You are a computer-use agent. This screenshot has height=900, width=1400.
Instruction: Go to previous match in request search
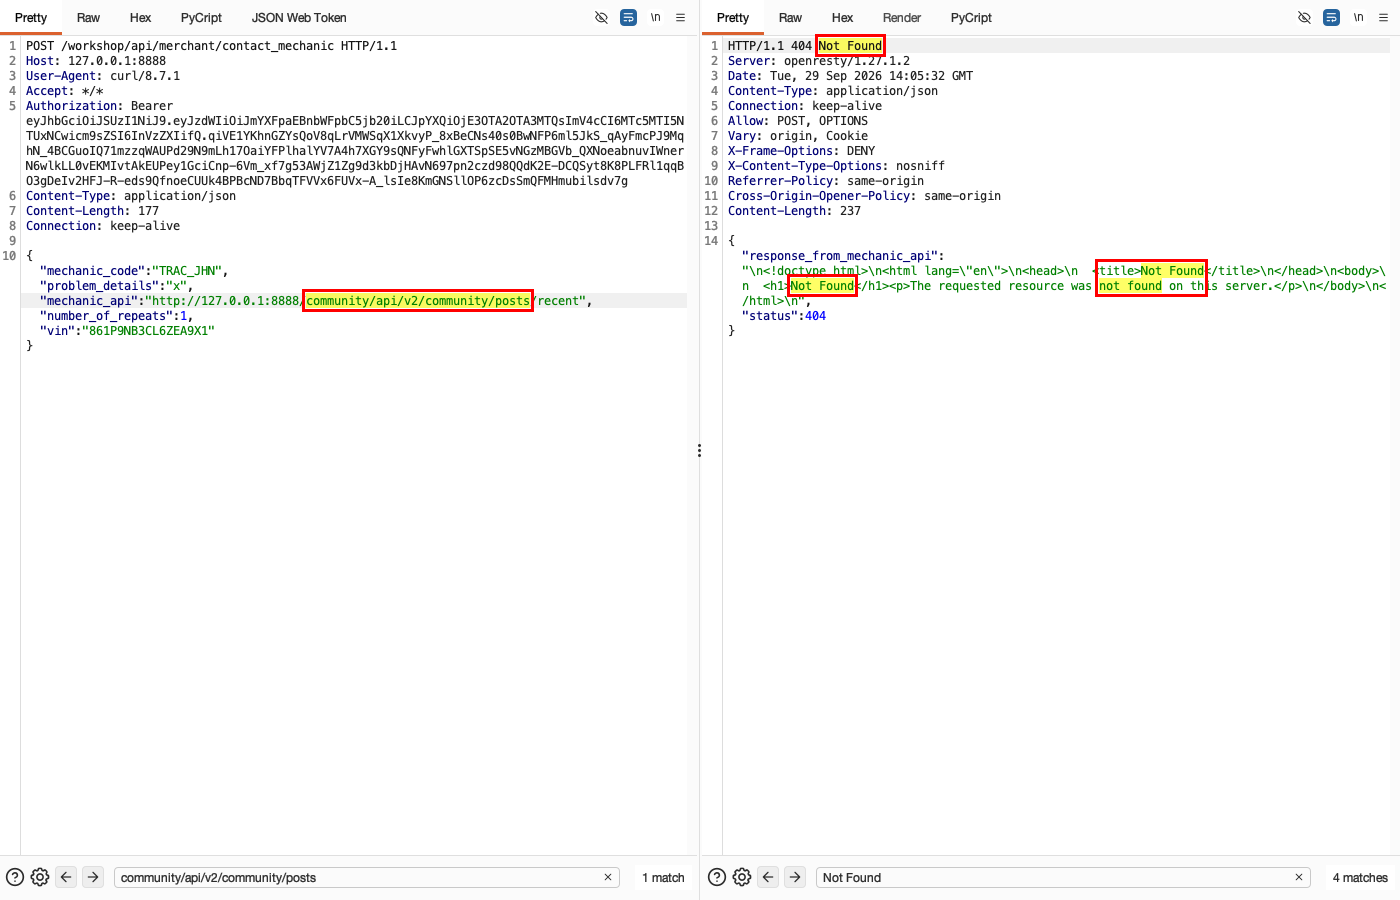coord(66,877)
